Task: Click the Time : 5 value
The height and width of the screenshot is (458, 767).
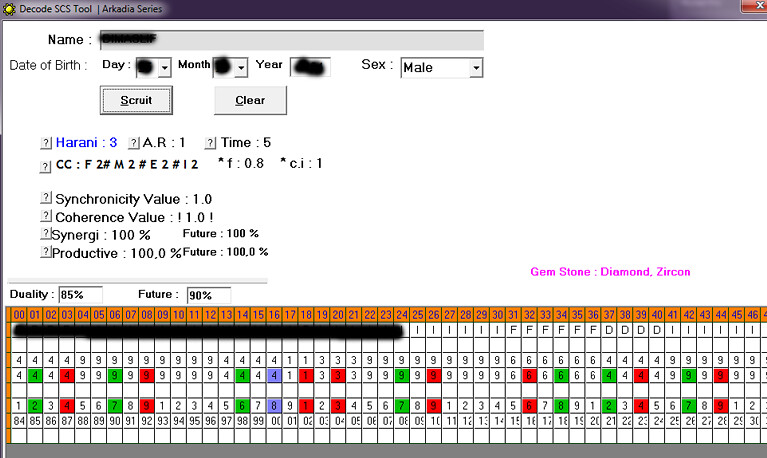Action: point(246,142)
